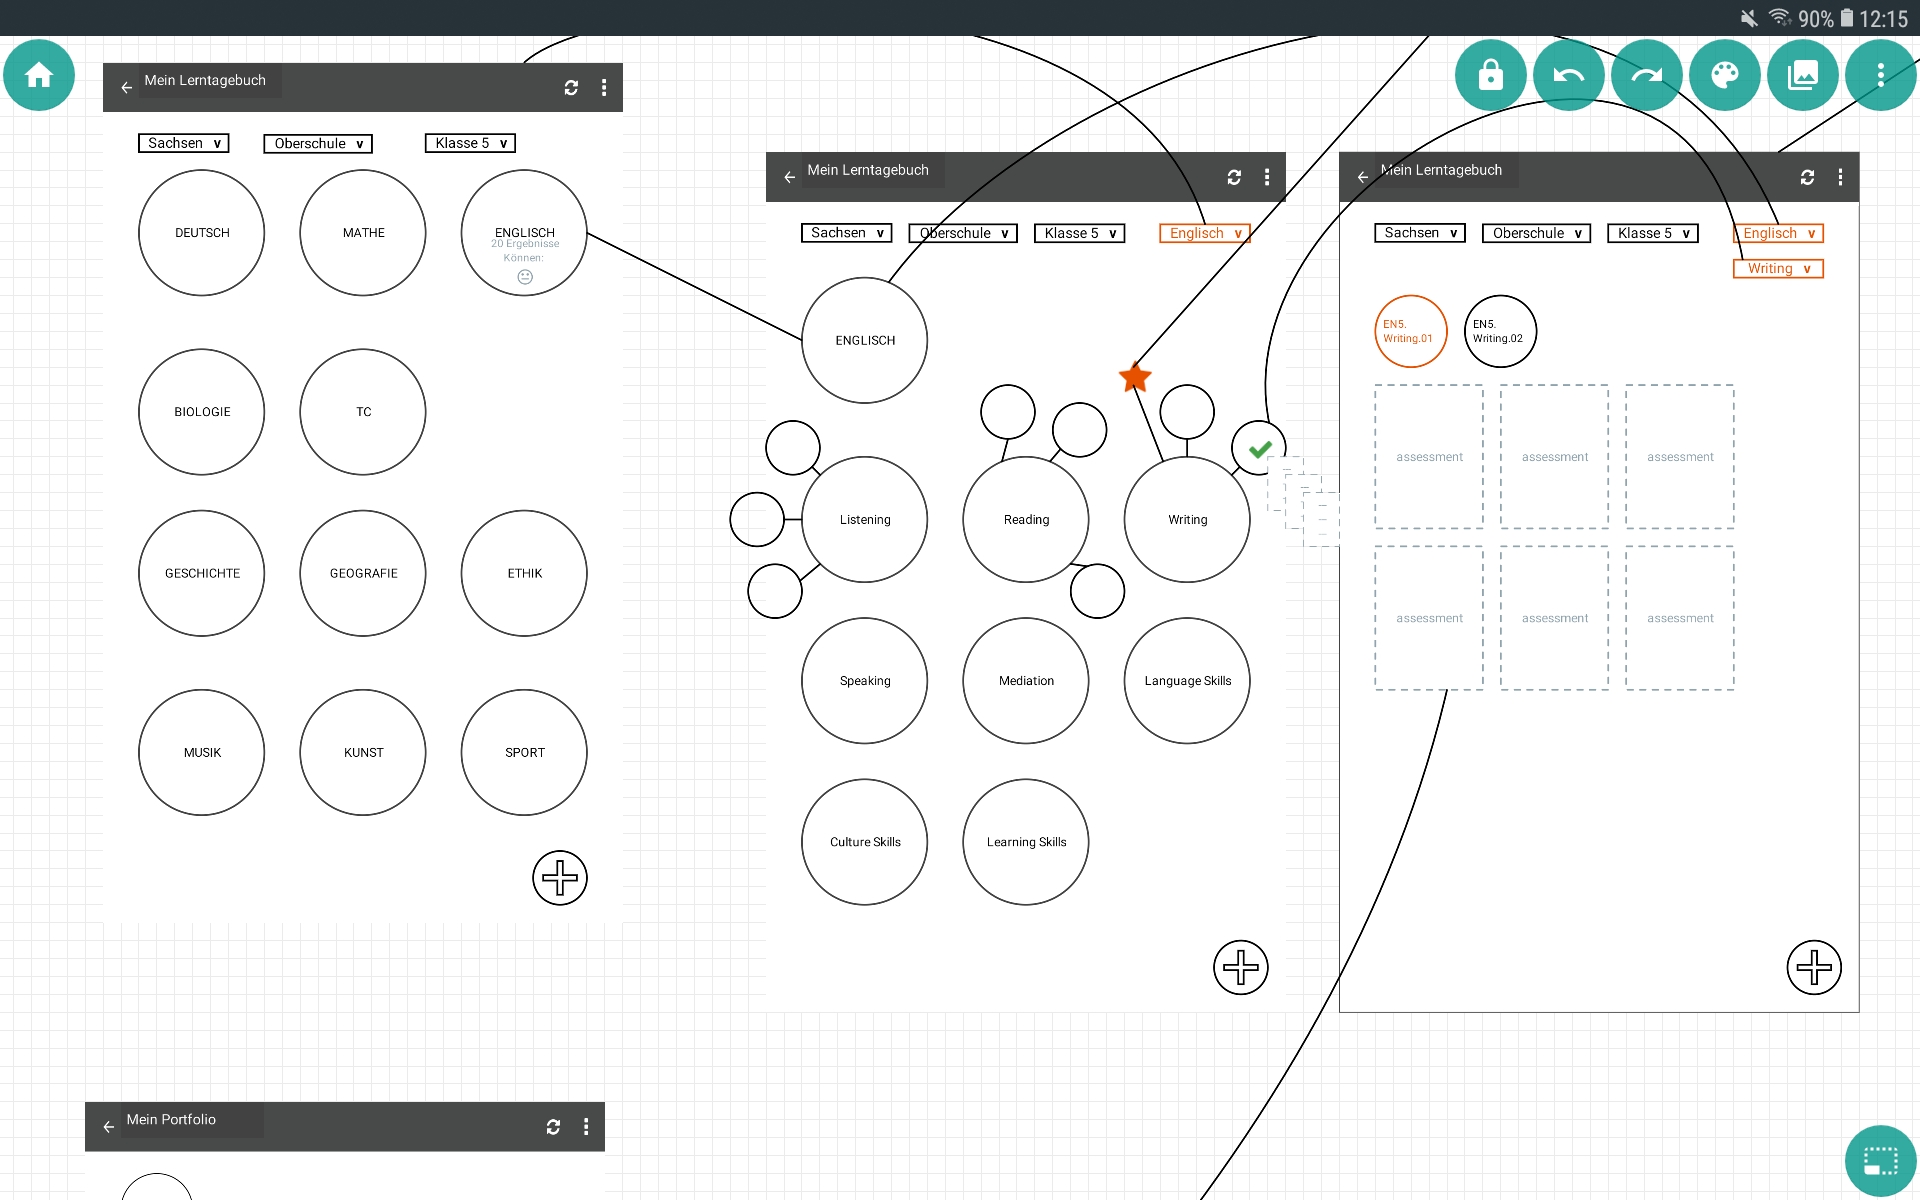Open Oberschule dropdown in left panel
The height and width of the screenshot is (1200, 1920).
point(318,144)
